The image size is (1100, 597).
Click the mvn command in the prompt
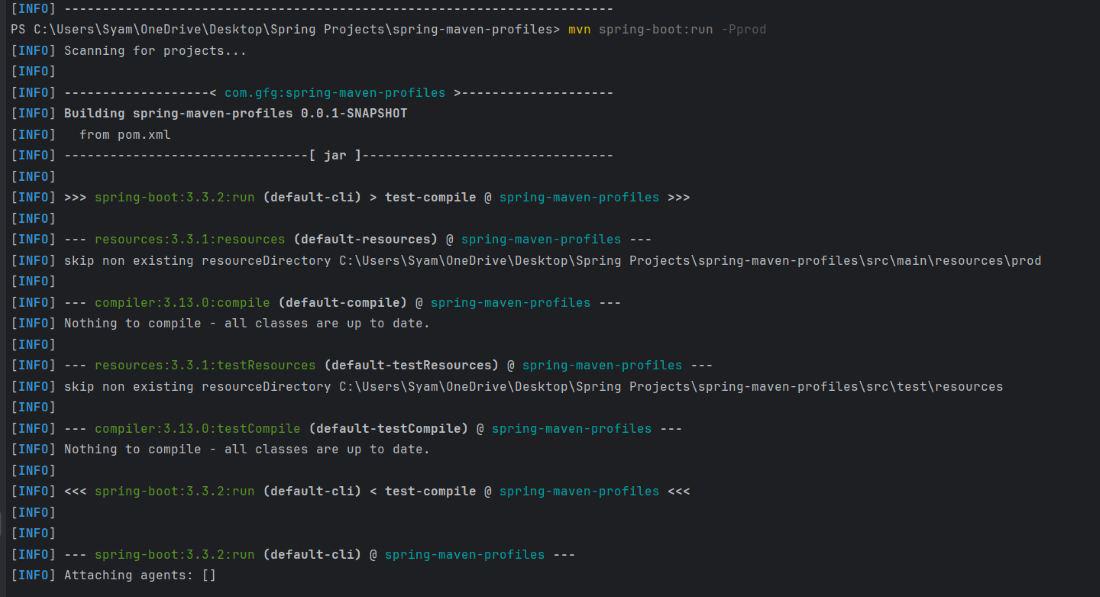click(x=579, y=29)
